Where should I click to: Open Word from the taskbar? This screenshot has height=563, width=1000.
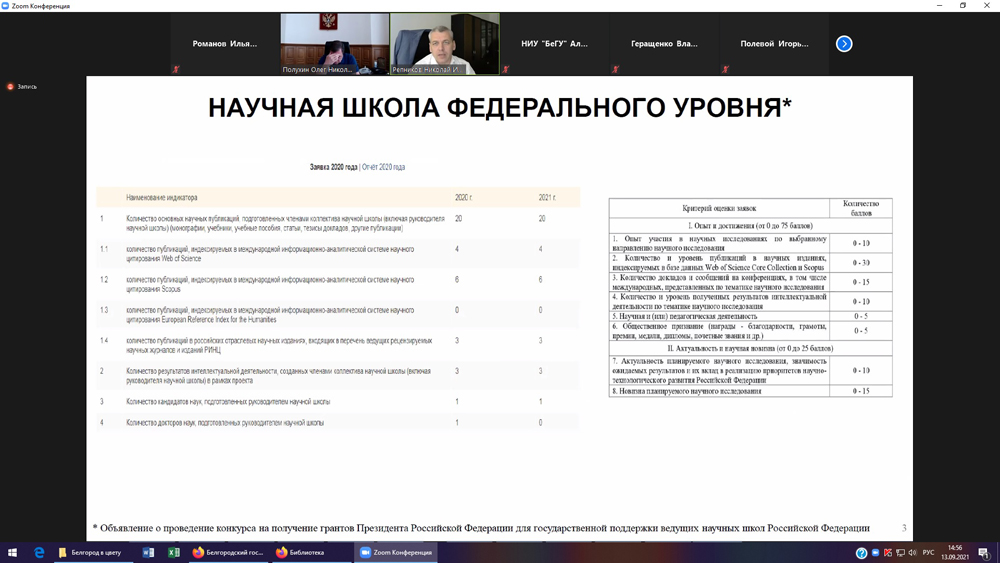pyautogui.click(x=148, y=552)
